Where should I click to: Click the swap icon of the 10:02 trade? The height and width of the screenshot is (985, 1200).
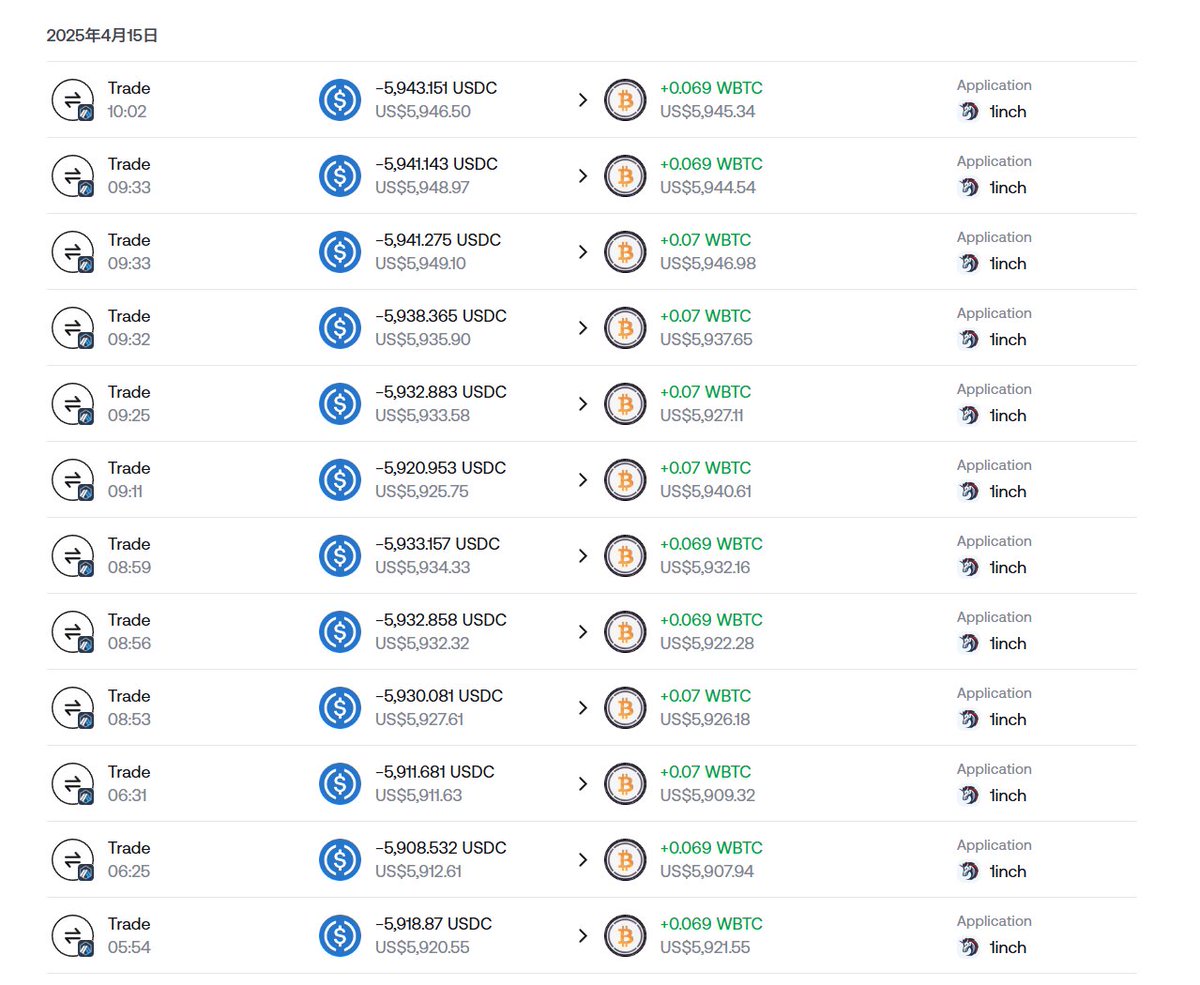pos(72,100)
